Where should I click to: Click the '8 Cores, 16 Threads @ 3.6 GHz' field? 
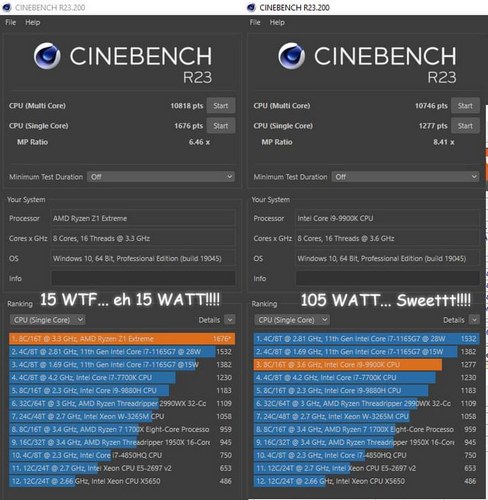pos(388,238)
